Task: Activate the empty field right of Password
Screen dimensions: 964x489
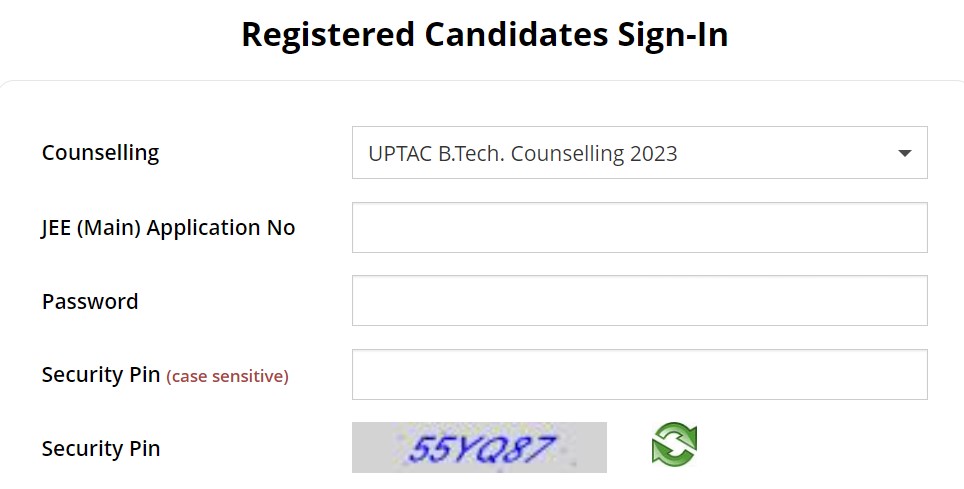Action: pos(639,301)
